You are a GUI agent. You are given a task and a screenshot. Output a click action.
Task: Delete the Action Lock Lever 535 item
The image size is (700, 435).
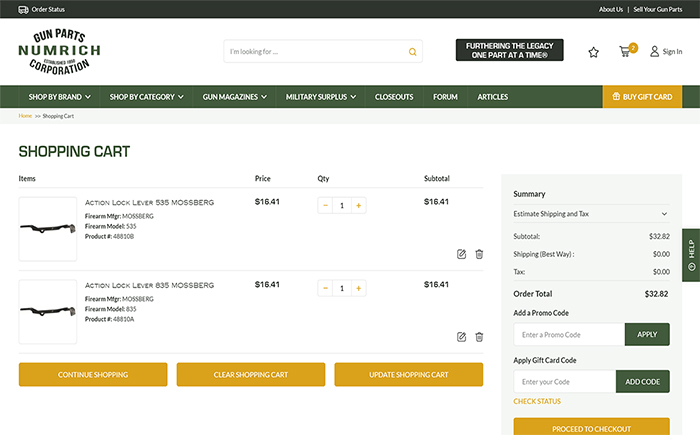[x=479, y=254]
